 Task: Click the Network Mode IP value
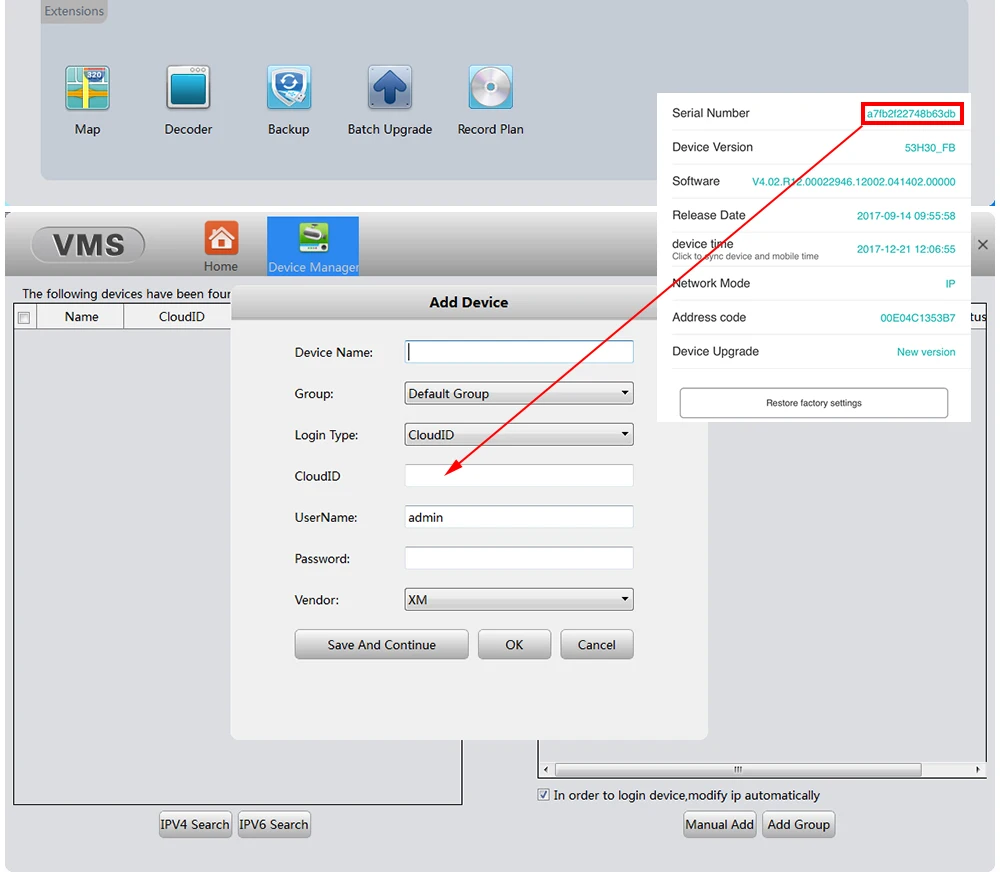(x=950, y=284)
